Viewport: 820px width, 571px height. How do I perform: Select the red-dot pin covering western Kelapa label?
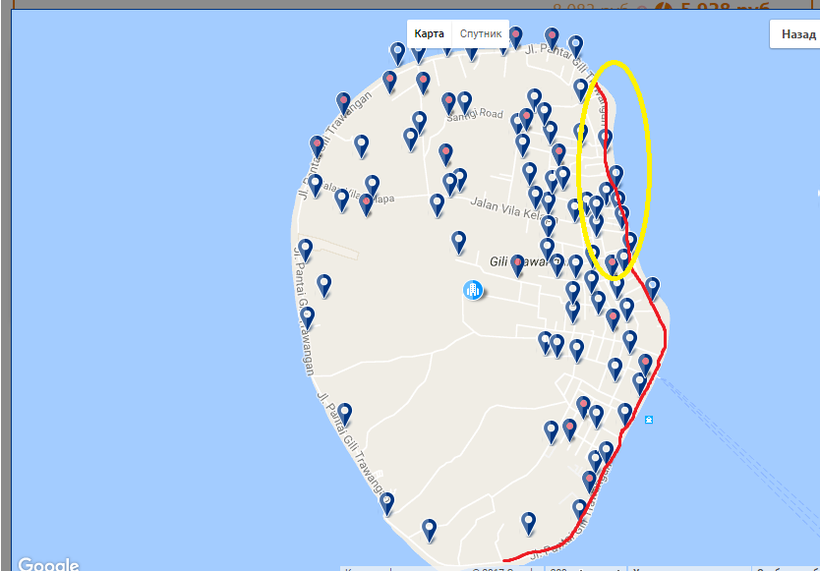coord(367,204)
